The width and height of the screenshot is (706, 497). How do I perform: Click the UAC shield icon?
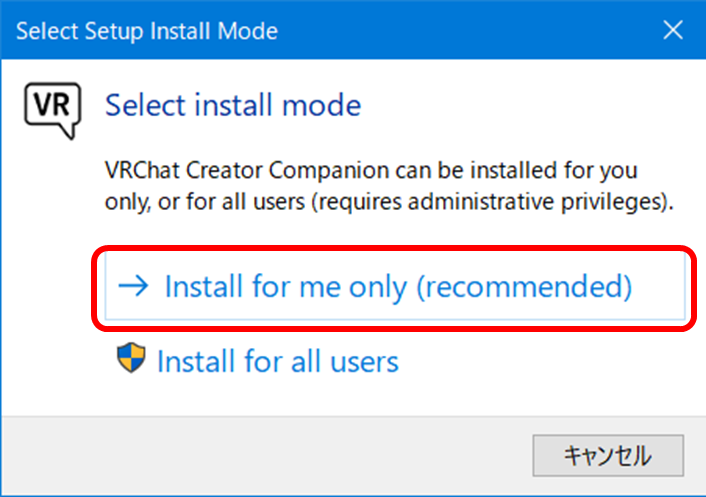pos(131,359)
